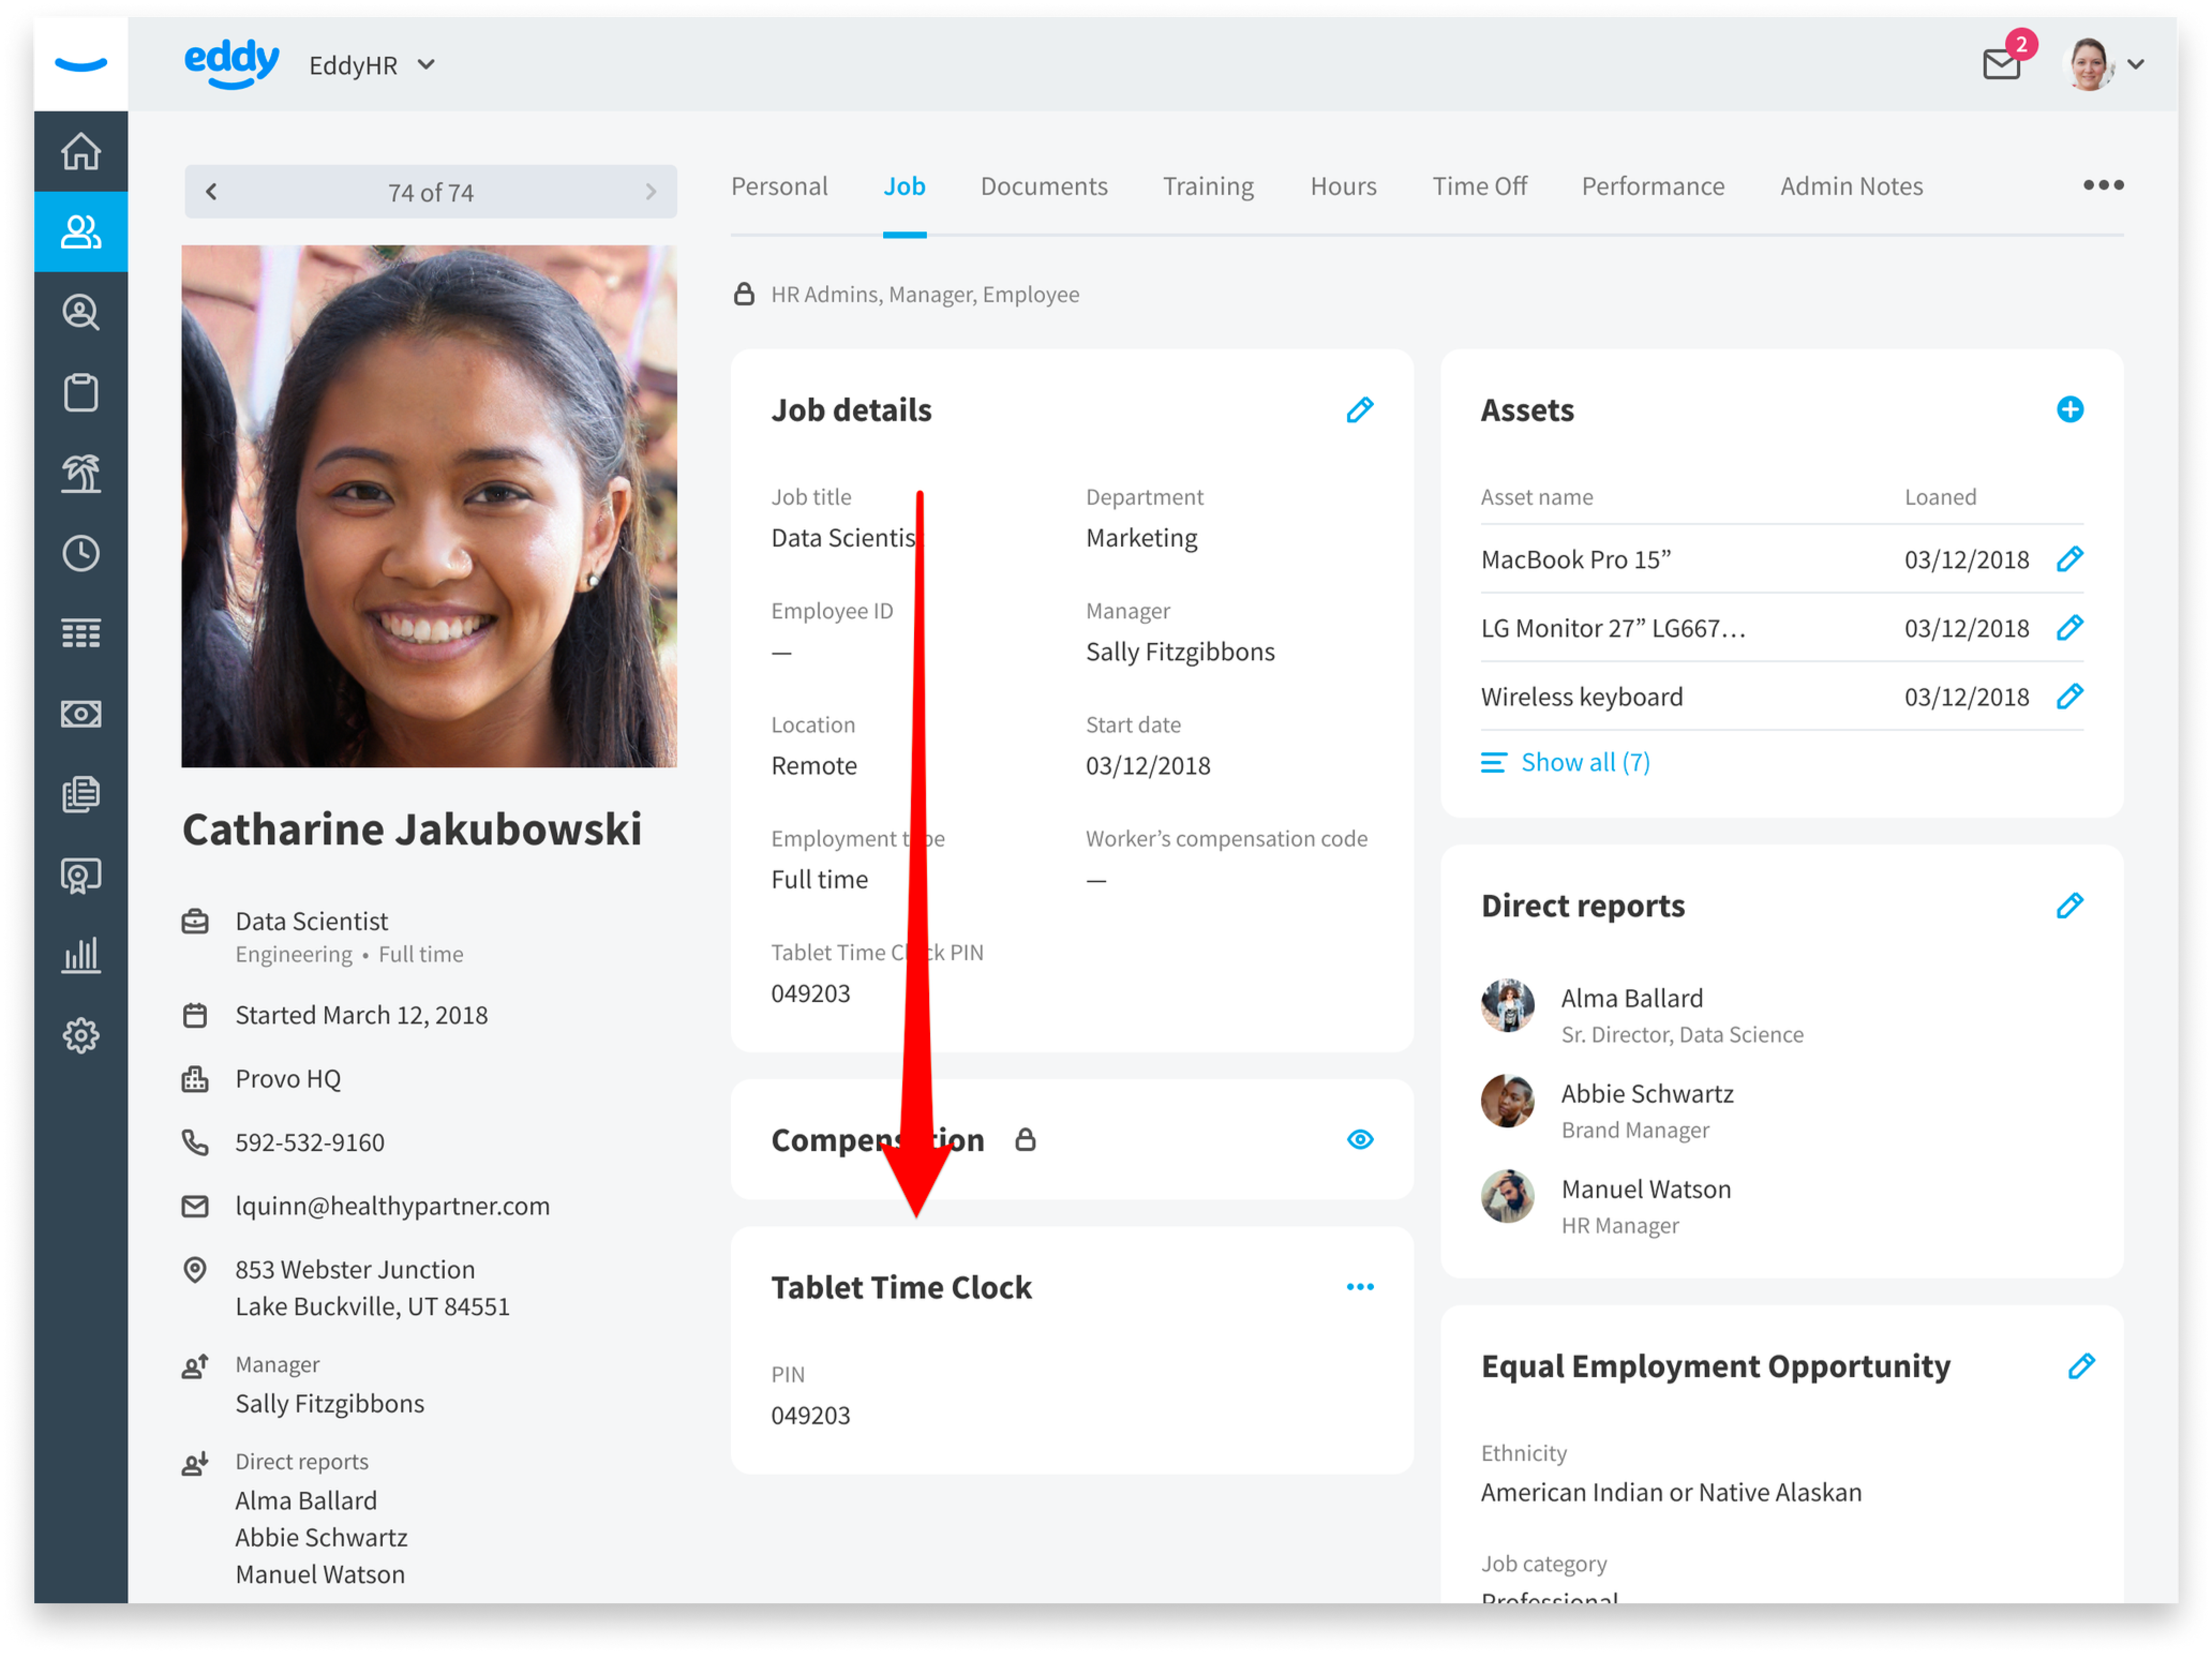Open the settings gear sidebar icon
This screenshot has height=1655, width=2212.
pos(81,1035)
